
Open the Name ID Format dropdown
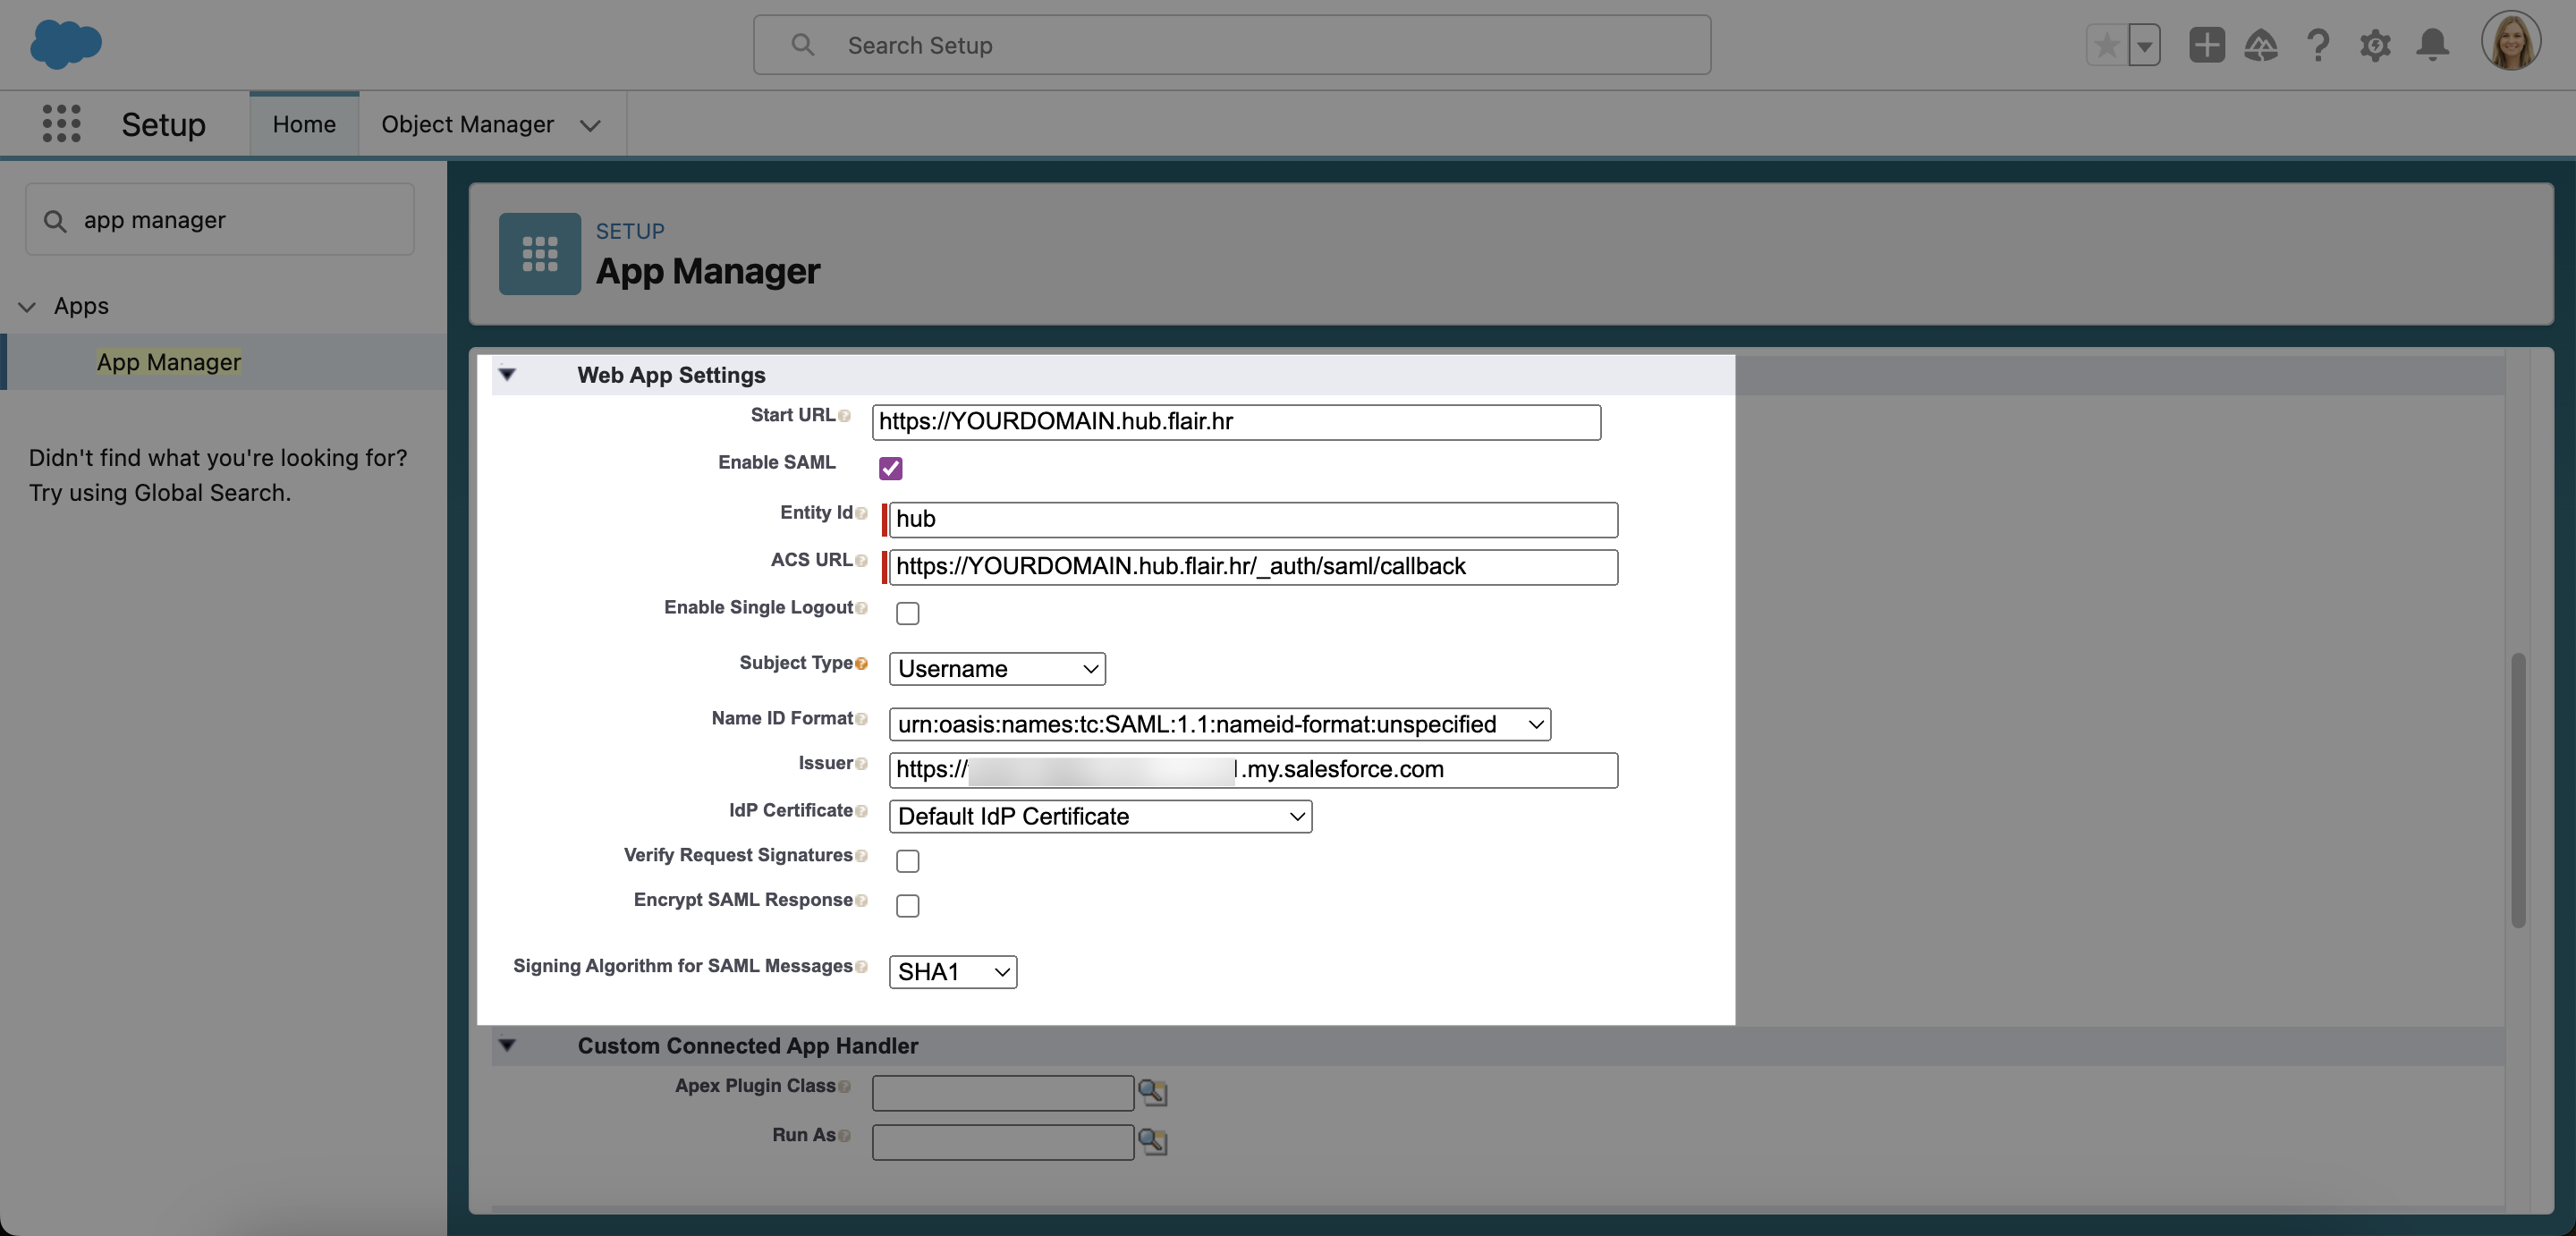(x=1219, y=724)
